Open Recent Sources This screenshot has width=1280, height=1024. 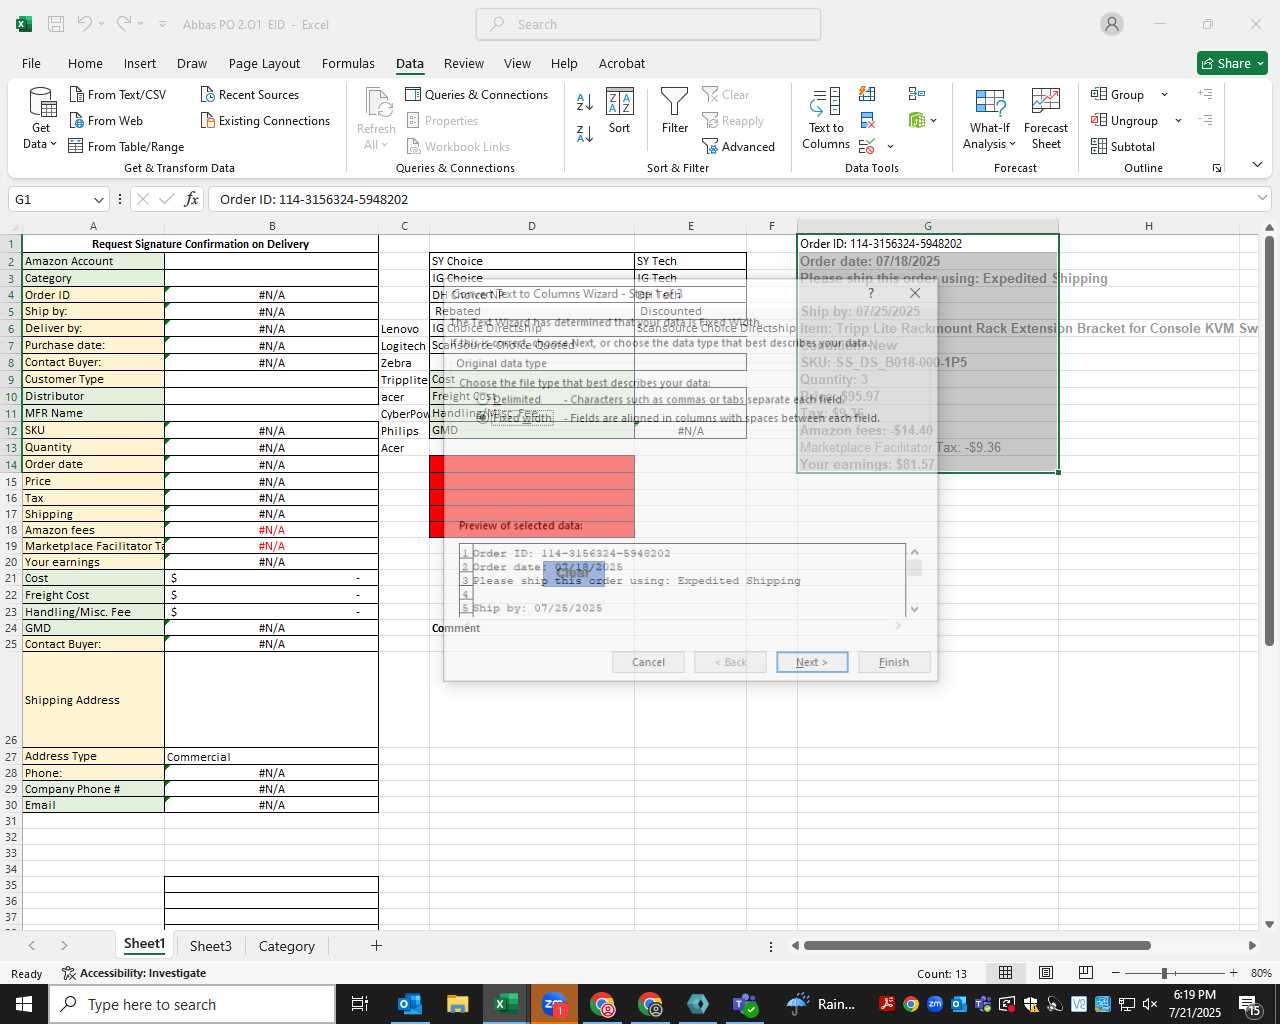[250, 94]
